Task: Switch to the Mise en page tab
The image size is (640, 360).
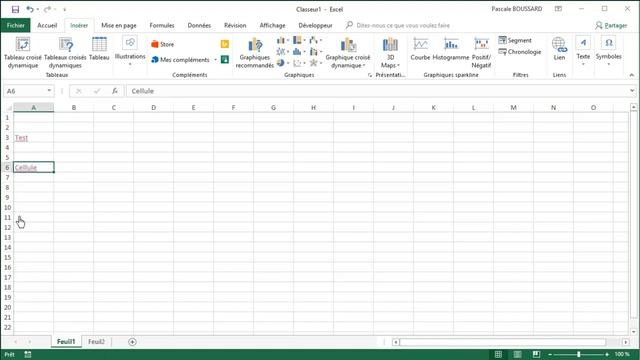Action: pyautogui.click(x=119, y=25)
